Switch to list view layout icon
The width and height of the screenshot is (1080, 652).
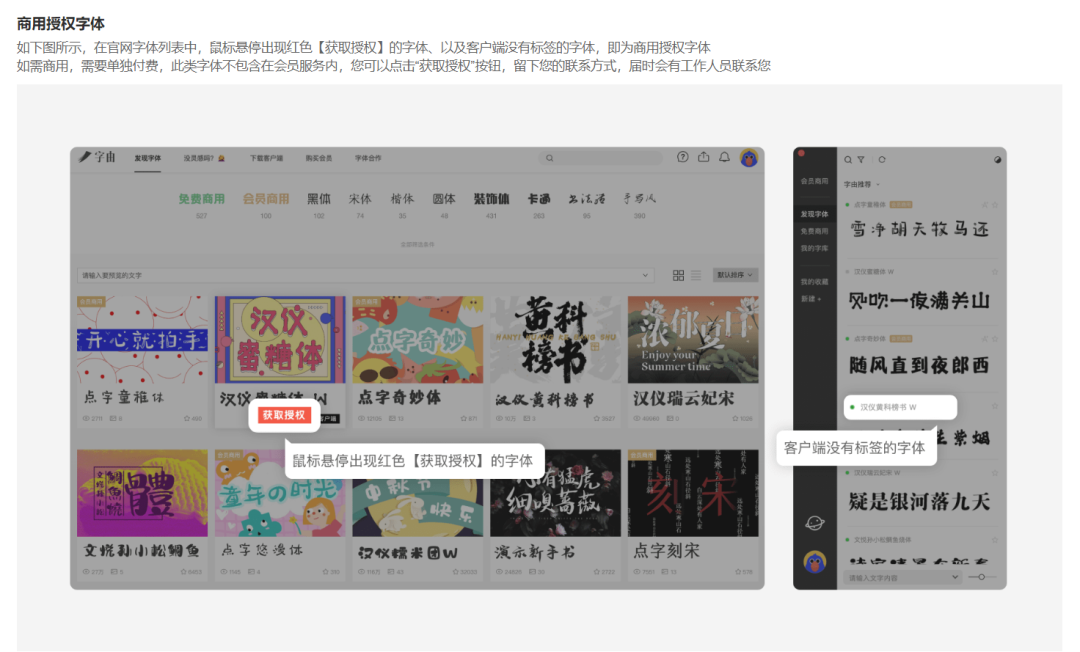696,275
